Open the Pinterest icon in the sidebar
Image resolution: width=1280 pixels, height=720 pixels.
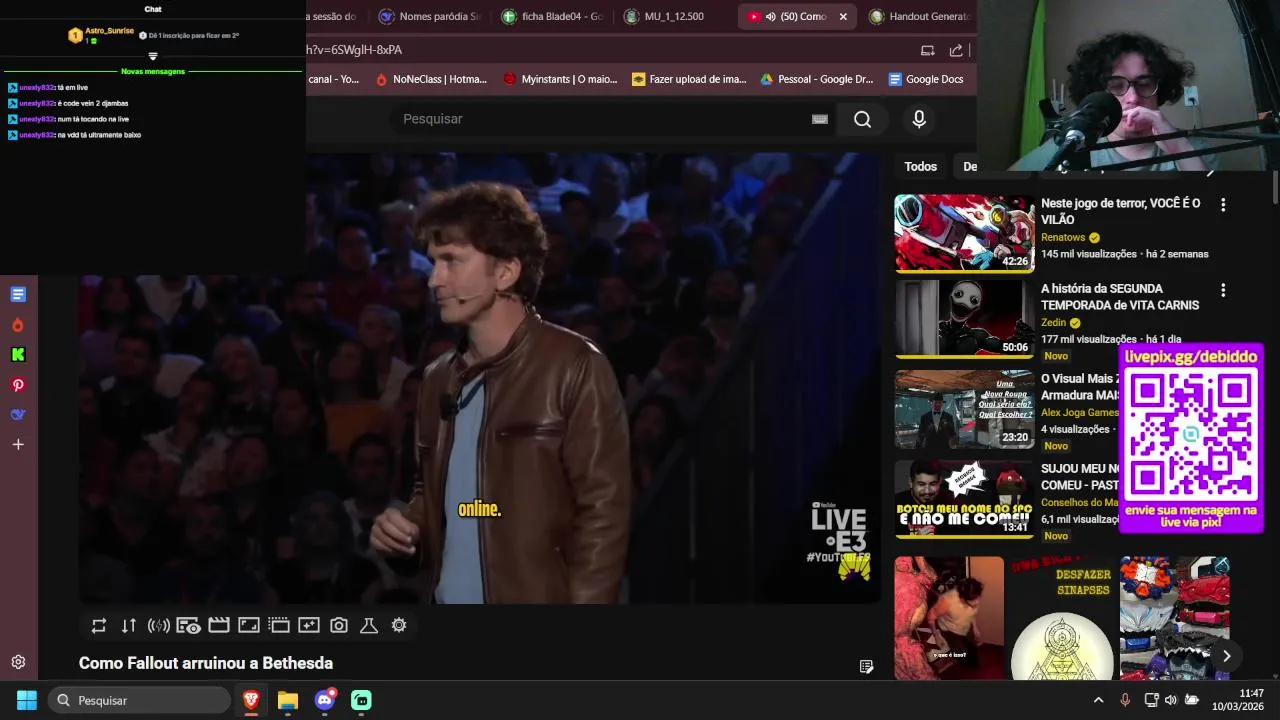click(x=18, y=385)
